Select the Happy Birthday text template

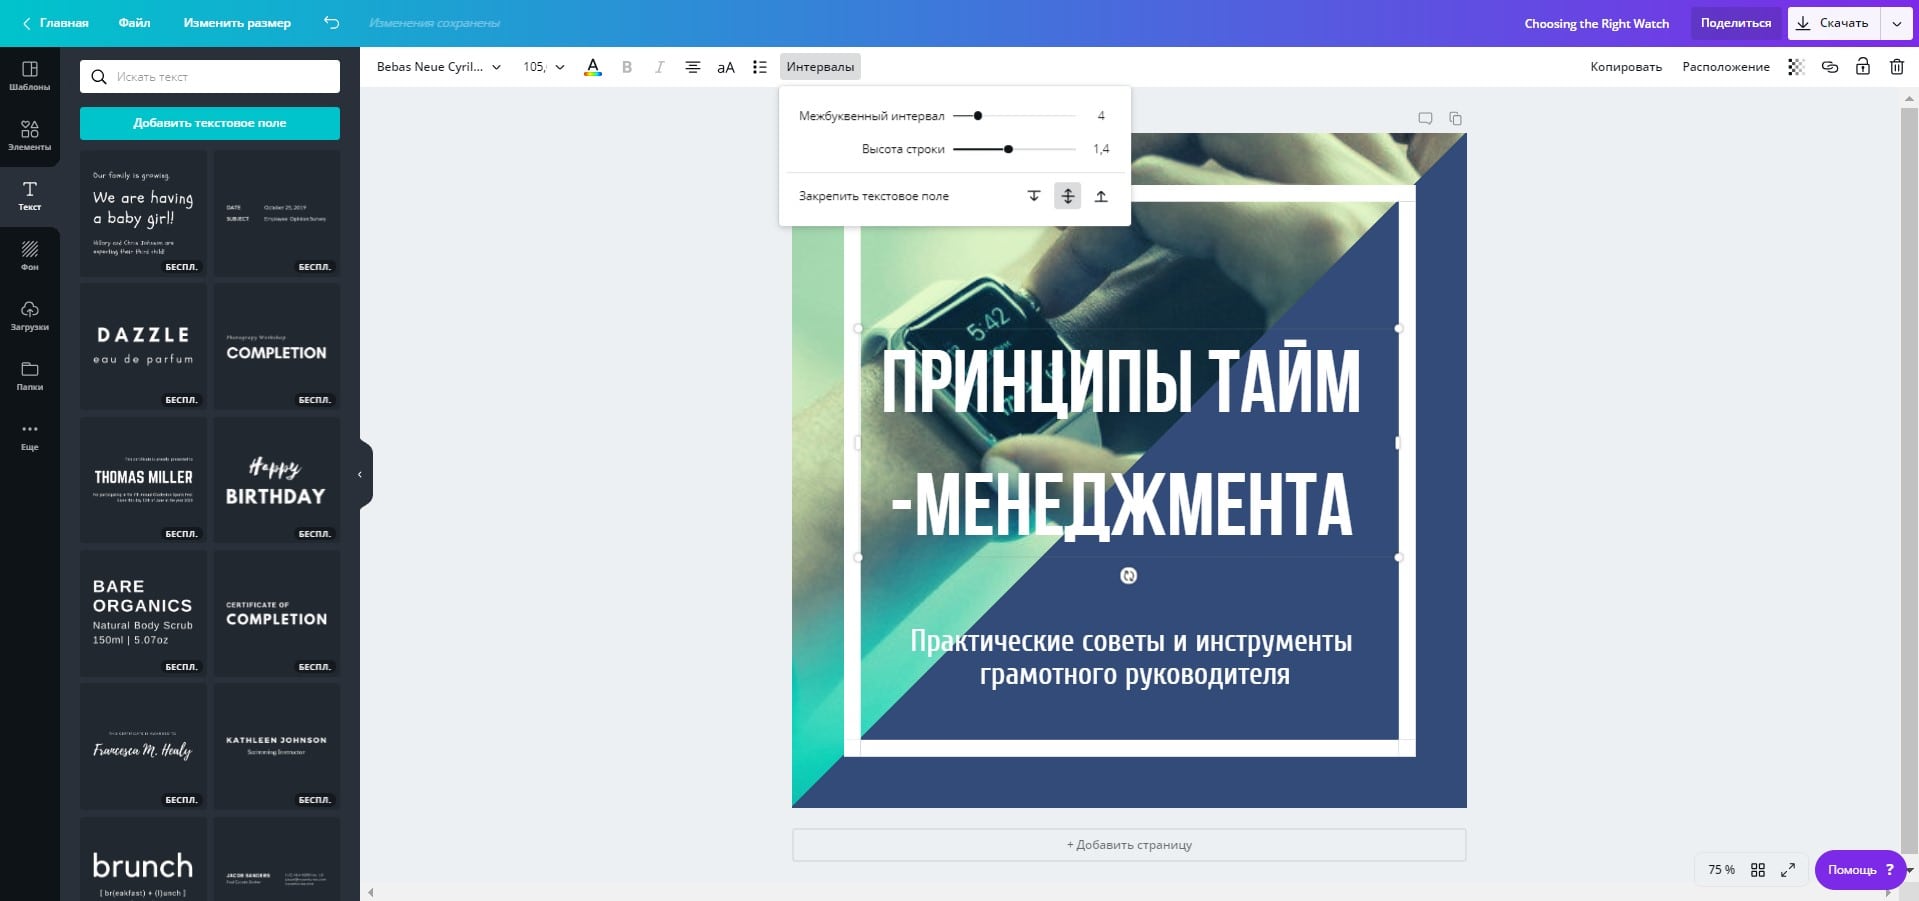click(x=277, y=480)
